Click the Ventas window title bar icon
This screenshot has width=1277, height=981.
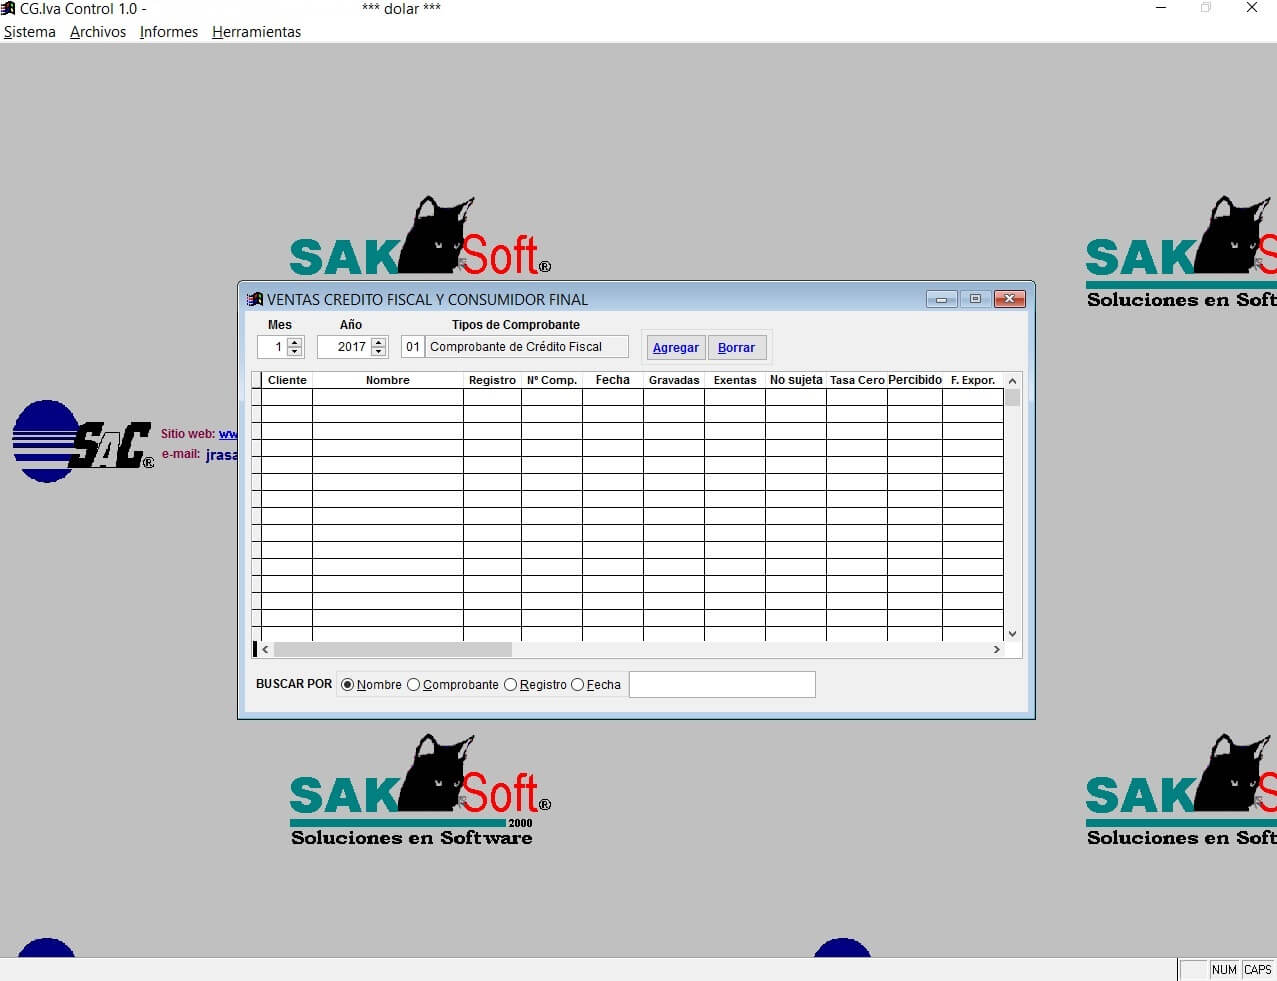[x=255, y=299]
